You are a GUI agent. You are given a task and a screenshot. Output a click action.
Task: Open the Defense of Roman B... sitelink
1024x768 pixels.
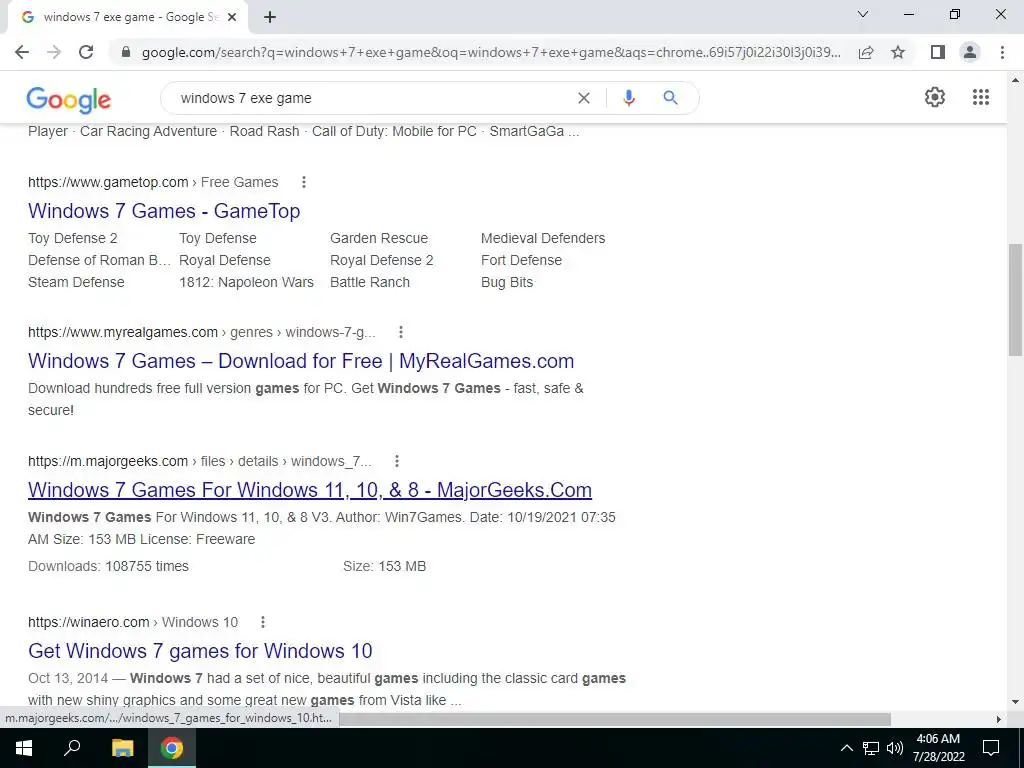99,260
